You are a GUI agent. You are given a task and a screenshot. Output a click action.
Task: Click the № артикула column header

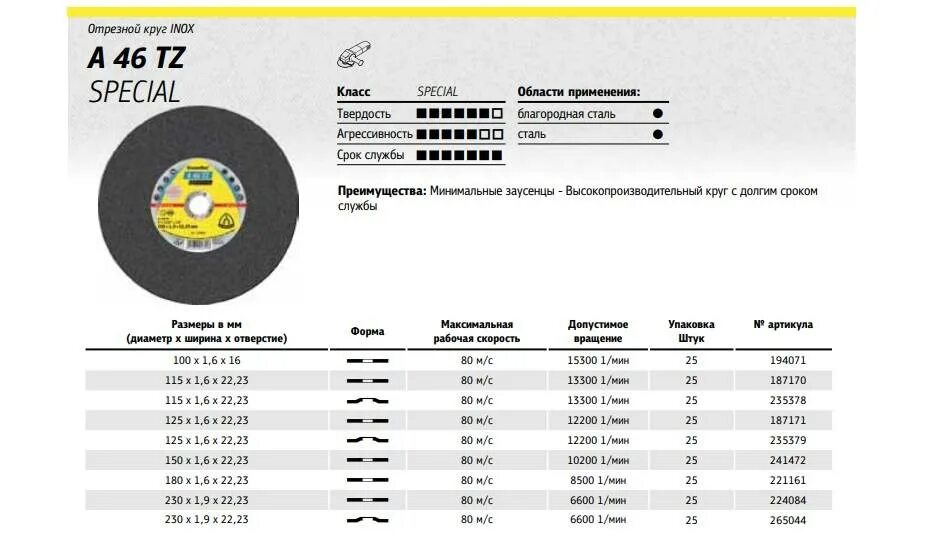(783, 324)
